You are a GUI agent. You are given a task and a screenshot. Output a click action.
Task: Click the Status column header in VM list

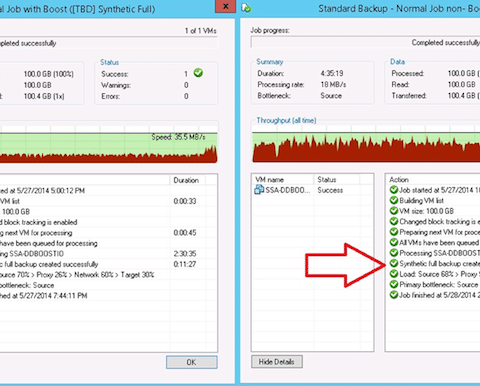[x=336, y=180]
